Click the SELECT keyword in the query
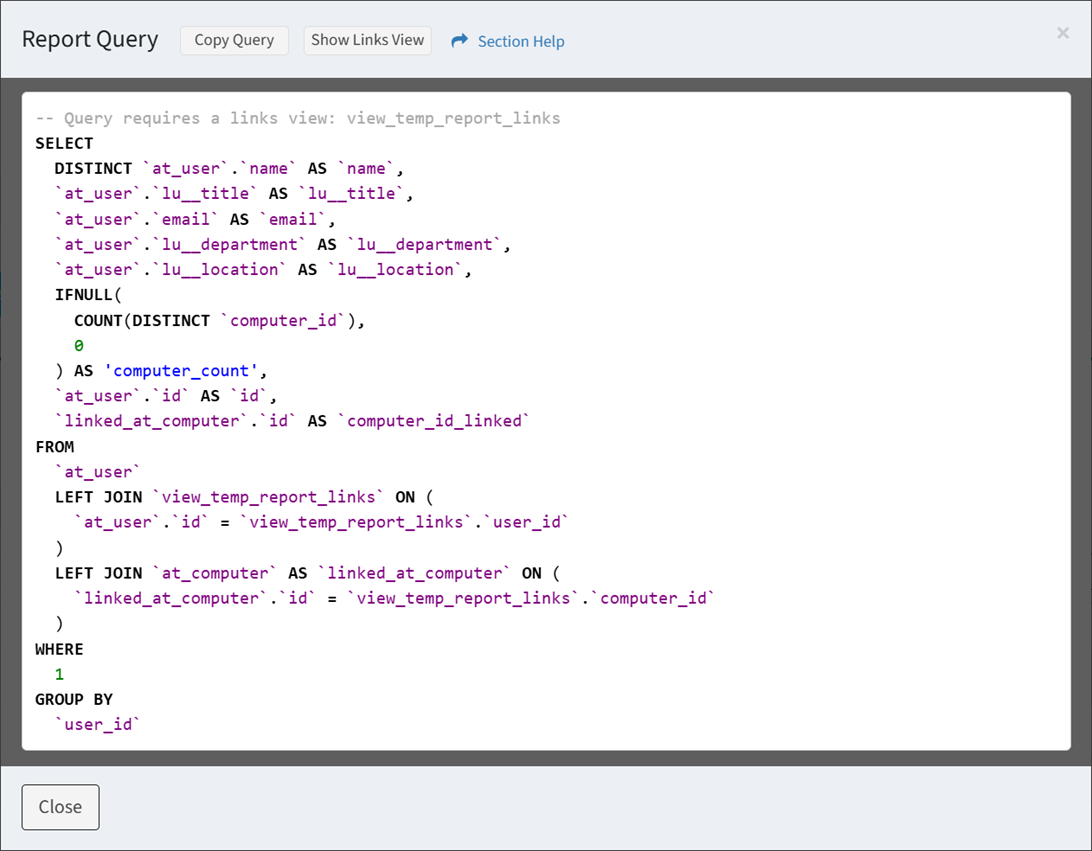Viewport: 1092px width, 851px height. 64,144
